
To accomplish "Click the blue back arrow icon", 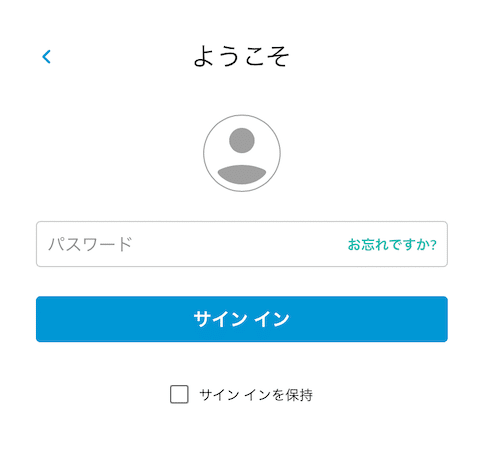I will (46, 57).
